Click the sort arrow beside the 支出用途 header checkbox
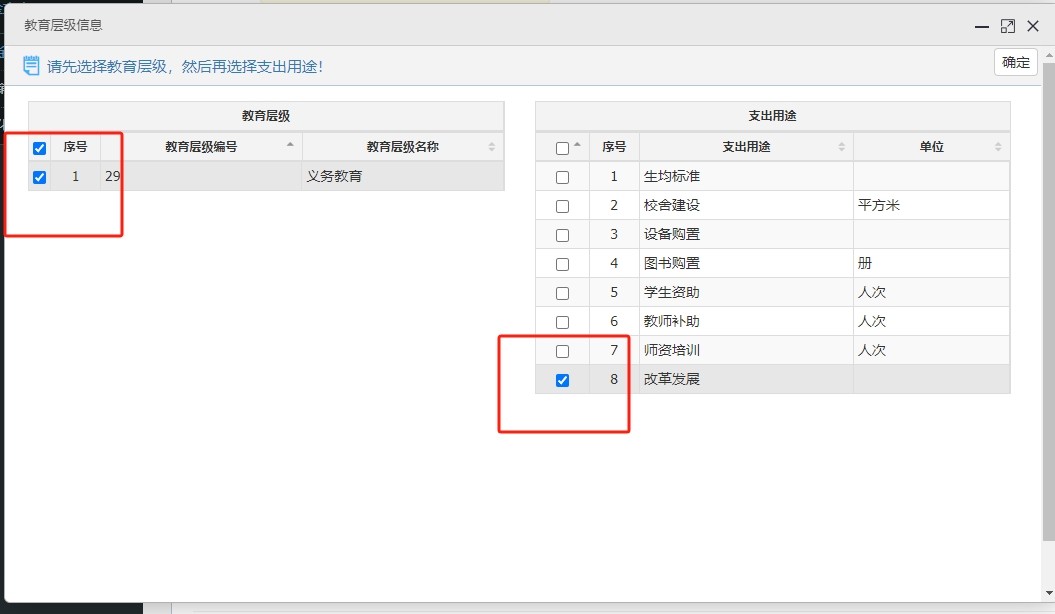 (x=577, y=145)
